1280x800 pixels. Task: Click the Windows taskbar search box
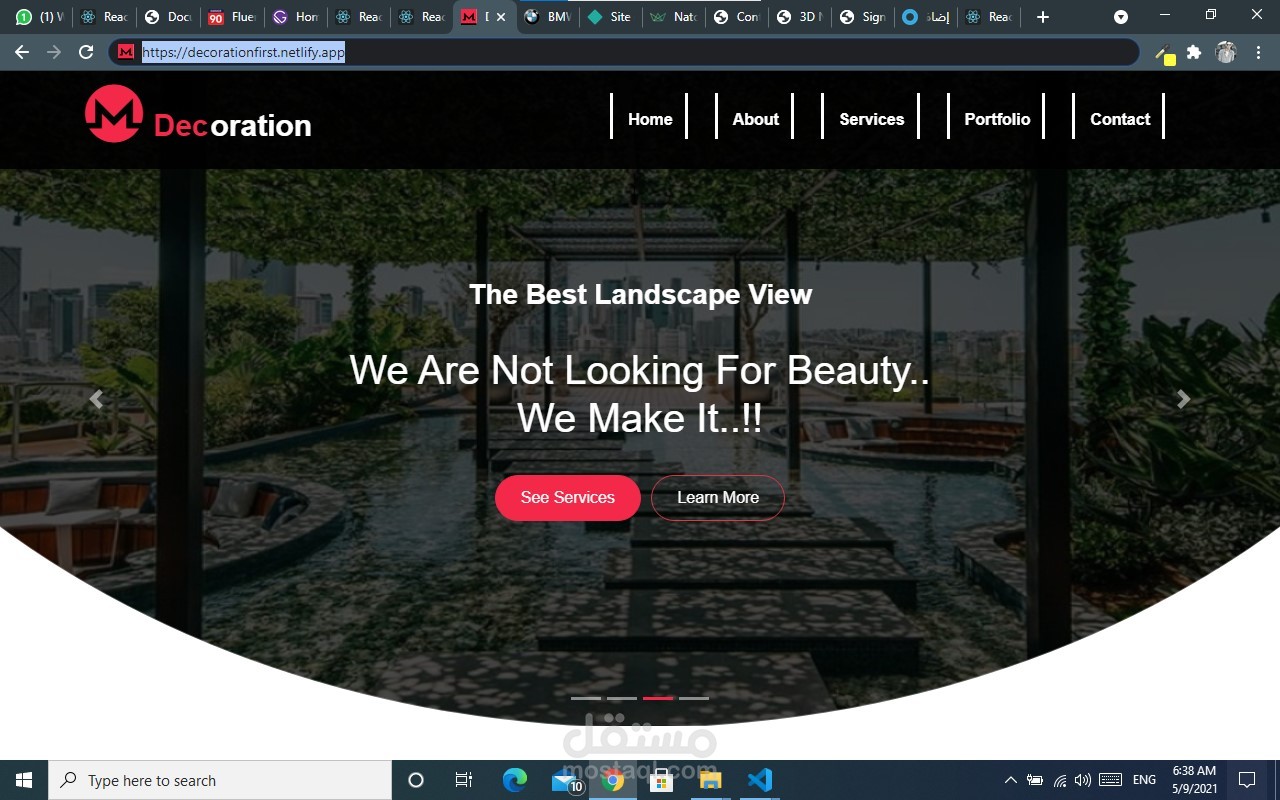[220, 780]
